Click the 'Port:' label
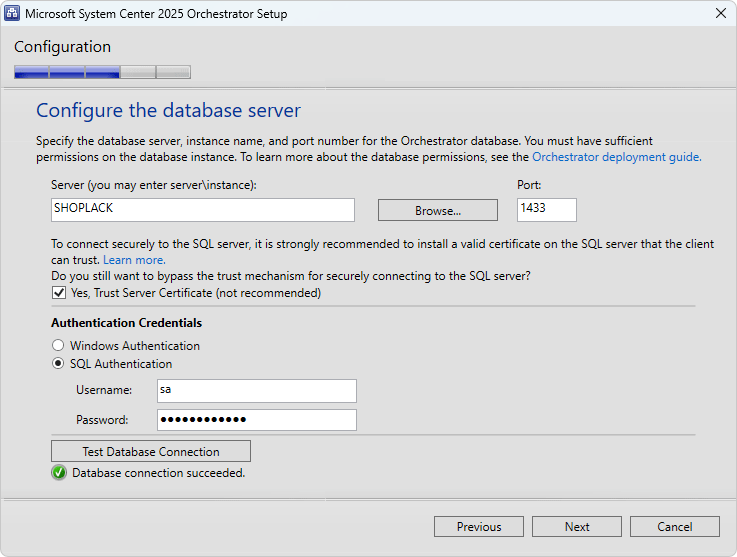This screenshot has height=557, width=737. point(529,185)
